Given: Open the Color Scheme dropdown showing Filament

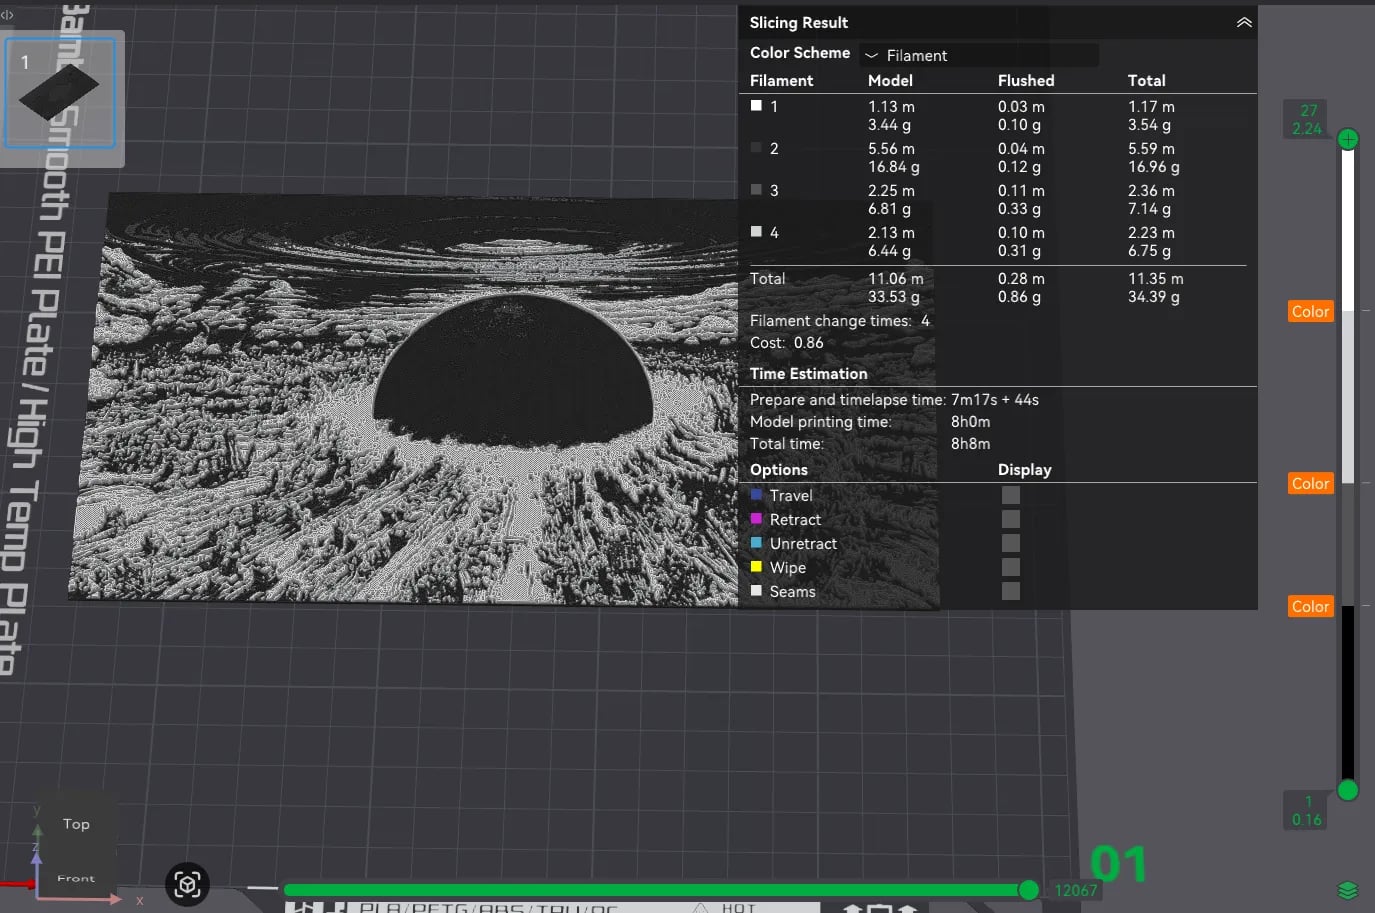Looking at the screenshot, I should 979,56.
